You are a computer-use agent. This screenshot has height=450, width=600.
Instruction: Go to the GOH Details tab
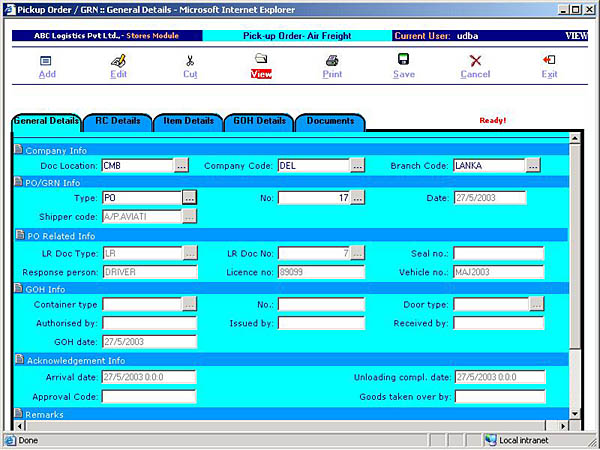click(259, 121)
